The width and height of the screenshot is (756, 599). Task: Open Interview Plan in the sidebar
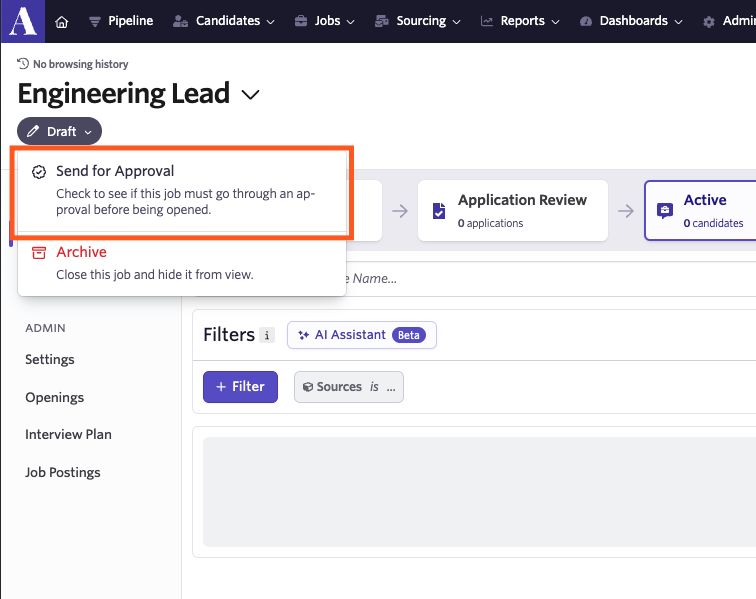pos(68,435)
